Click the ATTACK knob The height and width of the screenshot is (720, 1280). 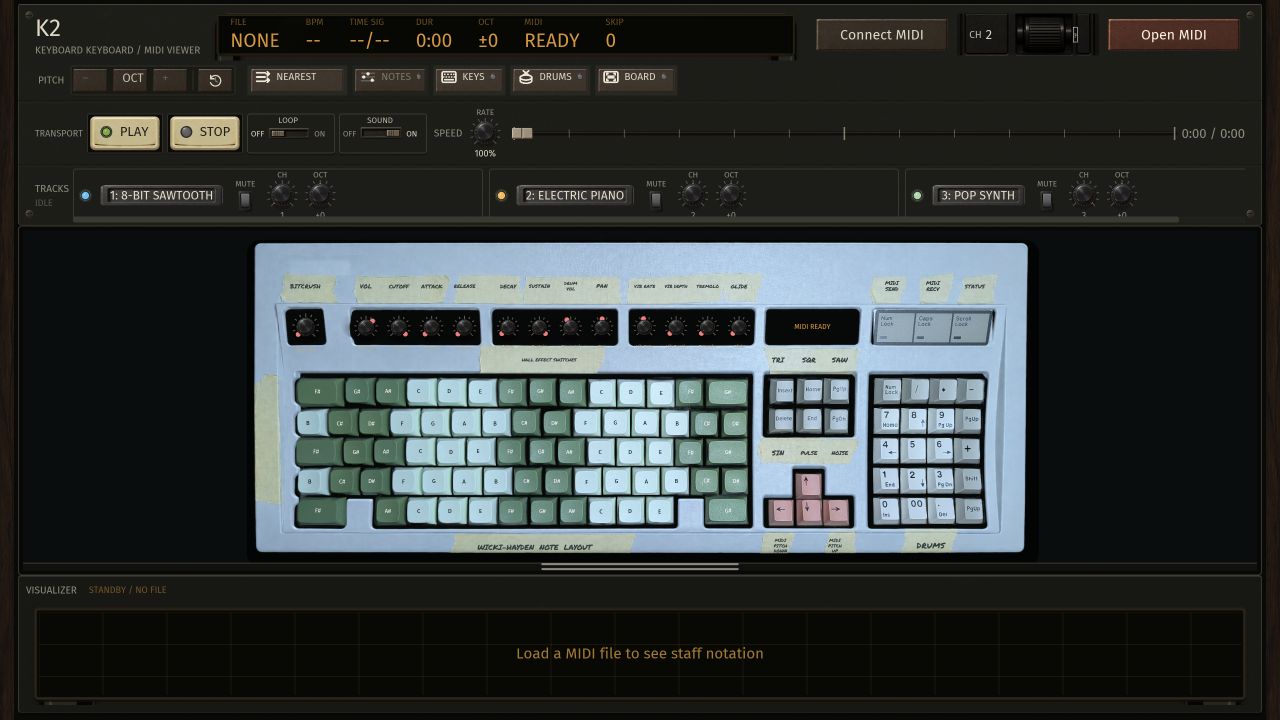pos(432,326)
